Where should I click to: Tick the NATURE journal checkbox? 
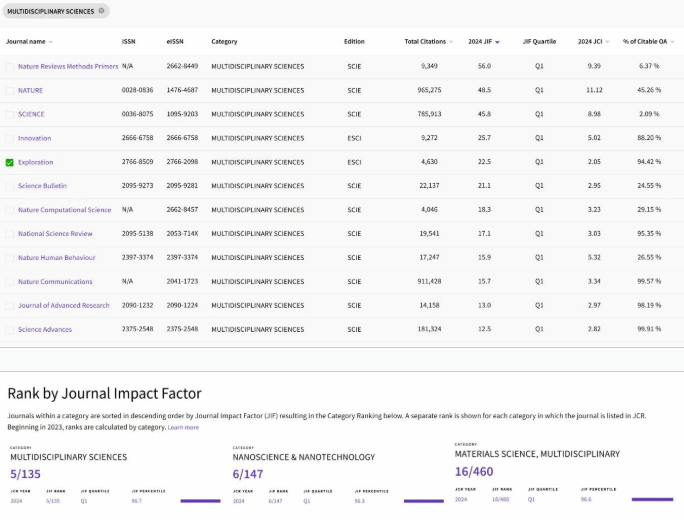(10, 91)
